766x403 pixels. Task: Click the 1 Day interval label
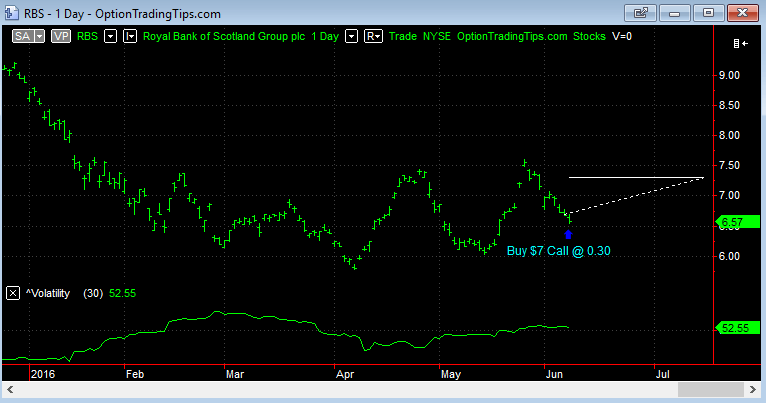pos(325,37)
